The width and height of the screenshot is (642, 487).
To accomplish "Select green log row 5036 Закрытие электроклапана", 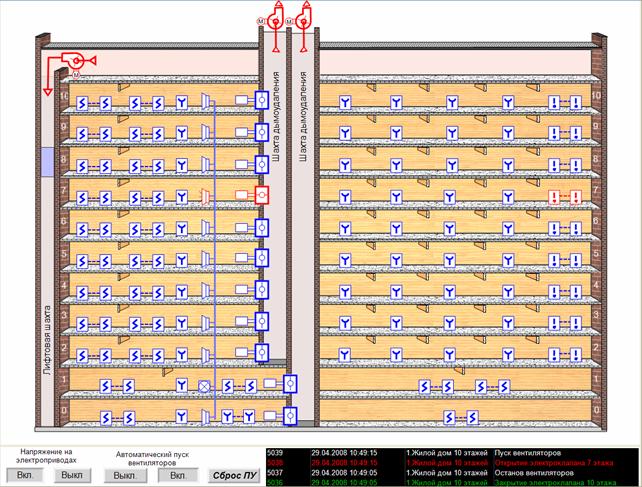I will (452, 482).
